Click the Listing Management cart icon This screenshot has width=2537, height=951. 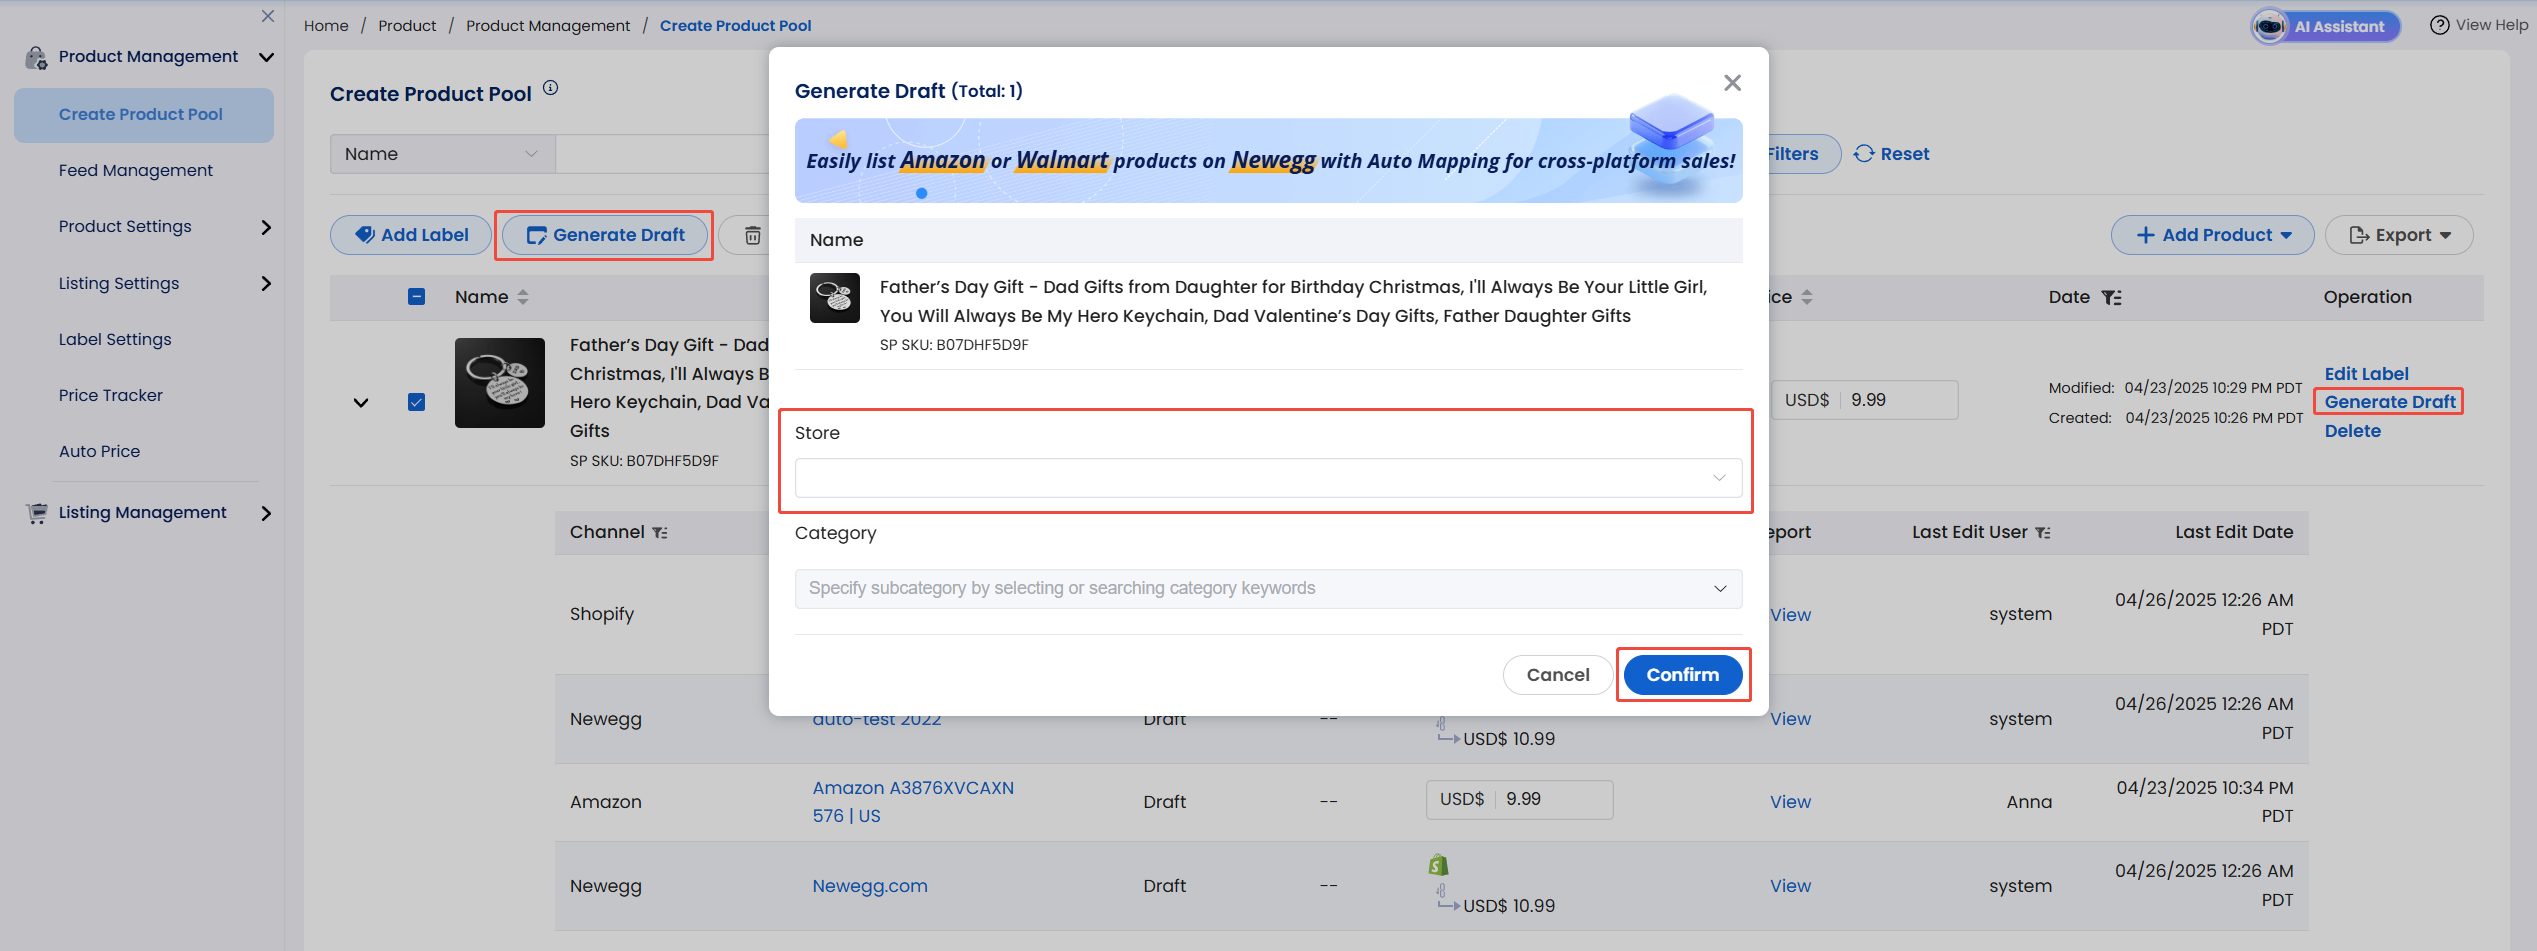(37, 513)
